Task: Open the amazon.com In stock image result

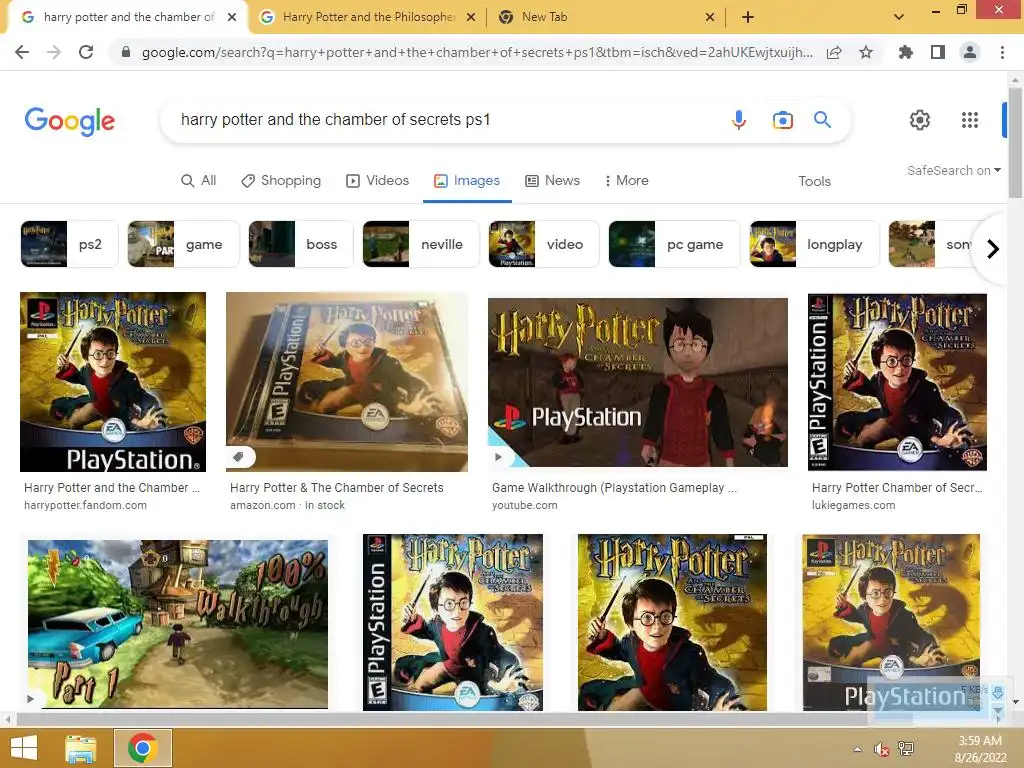Action: pyautogui.click(x=347, y=382)
